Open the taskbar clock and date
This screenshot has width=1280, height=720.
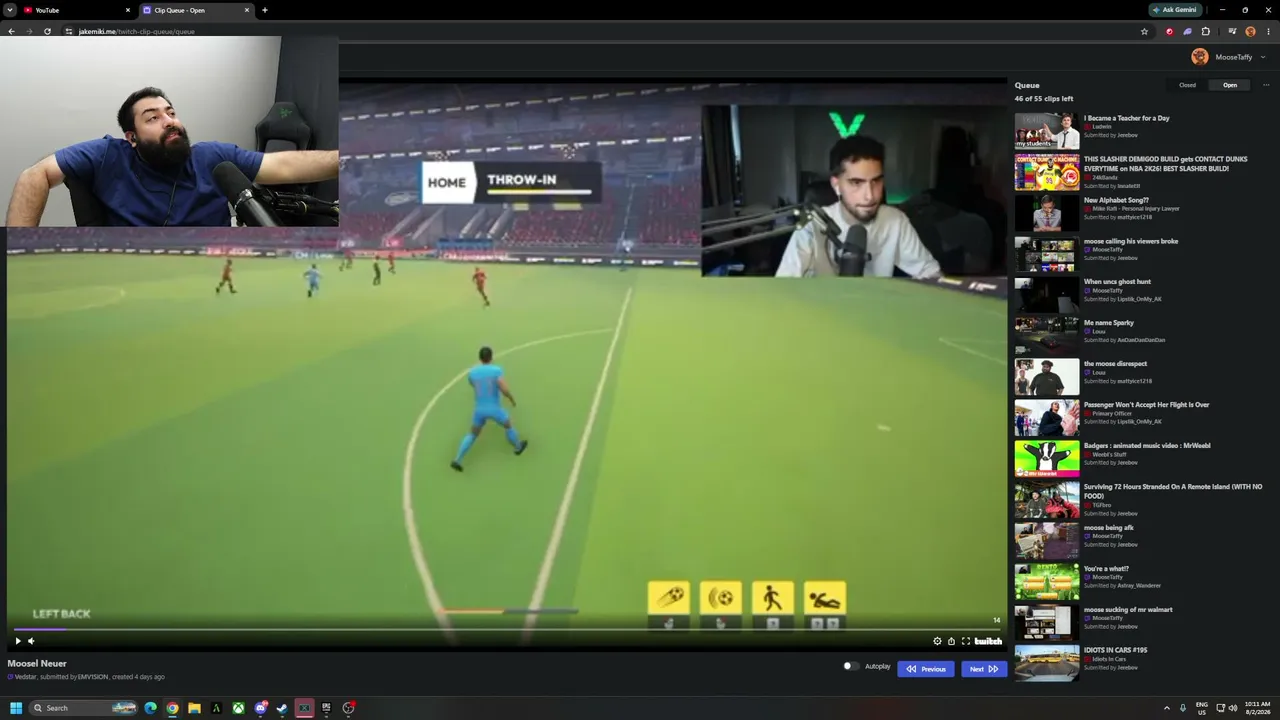(1258, 708)
